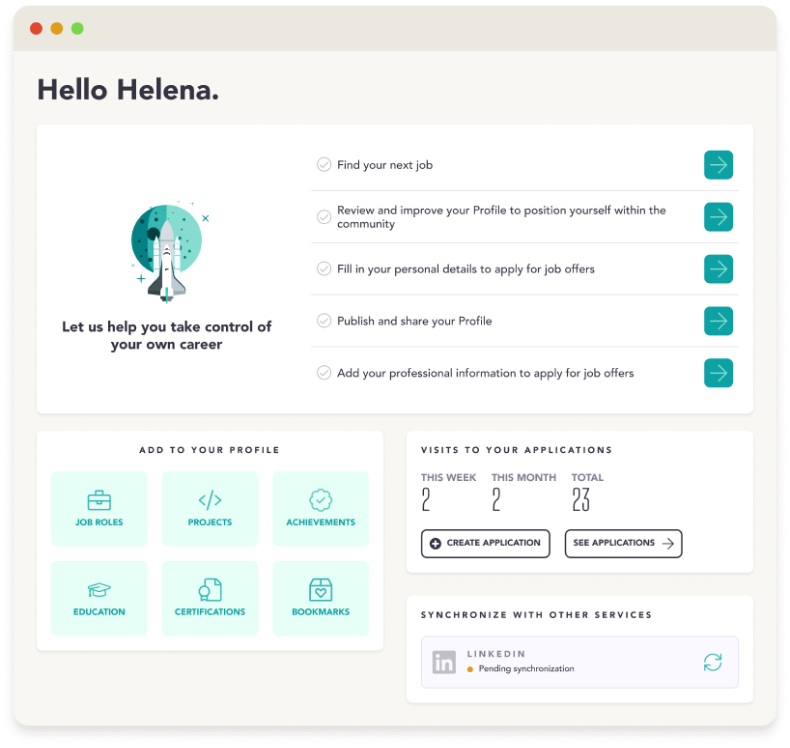Mark Fill in your personal details check circle
The image size is (790, 748).
click(324, 269)
